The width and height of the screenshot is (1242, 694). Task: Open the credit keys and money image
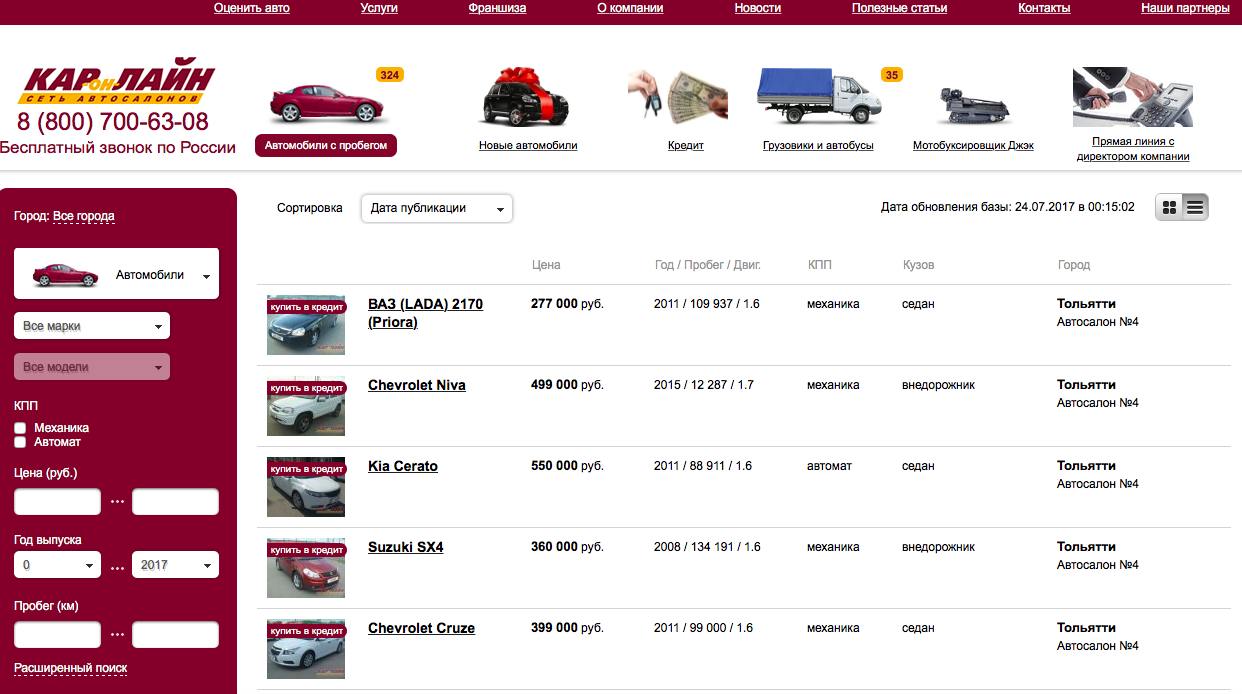(678, 95)
